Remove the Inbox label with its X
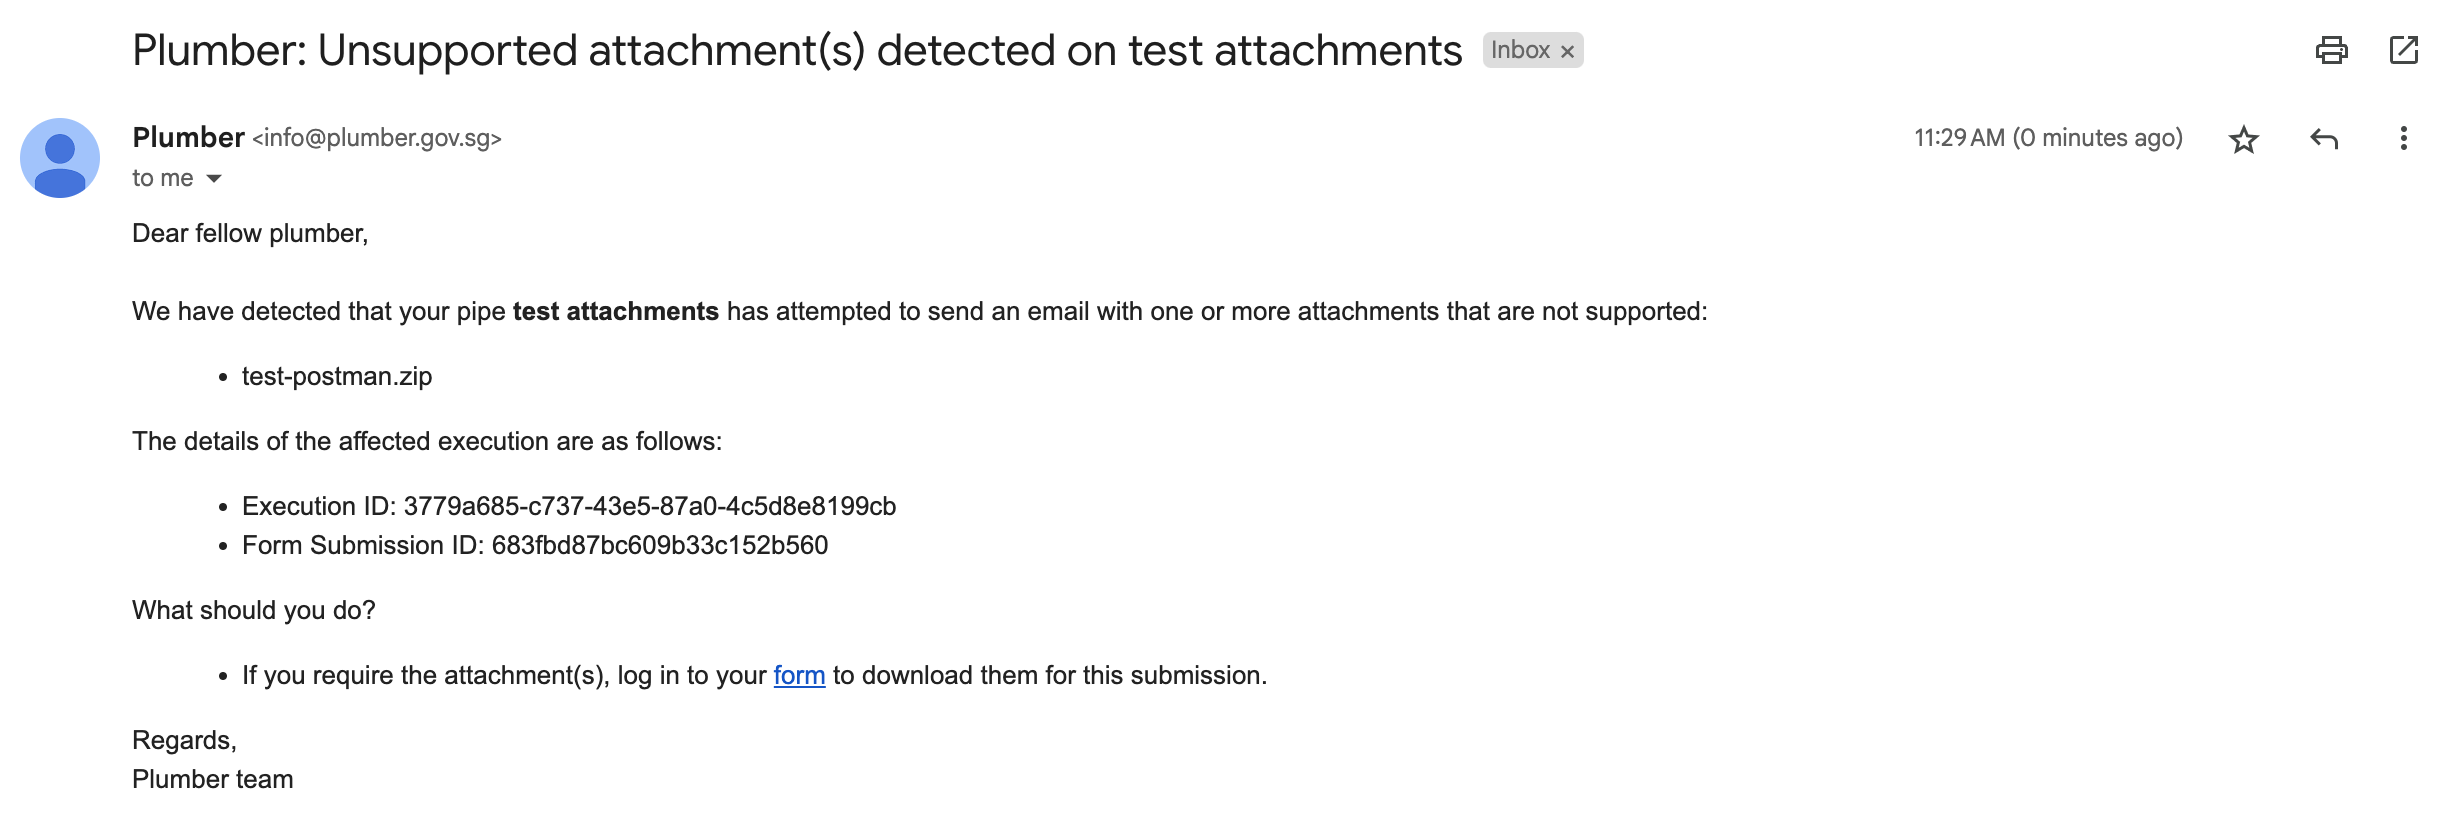 pyautogui.click(x=1568, y=52)
